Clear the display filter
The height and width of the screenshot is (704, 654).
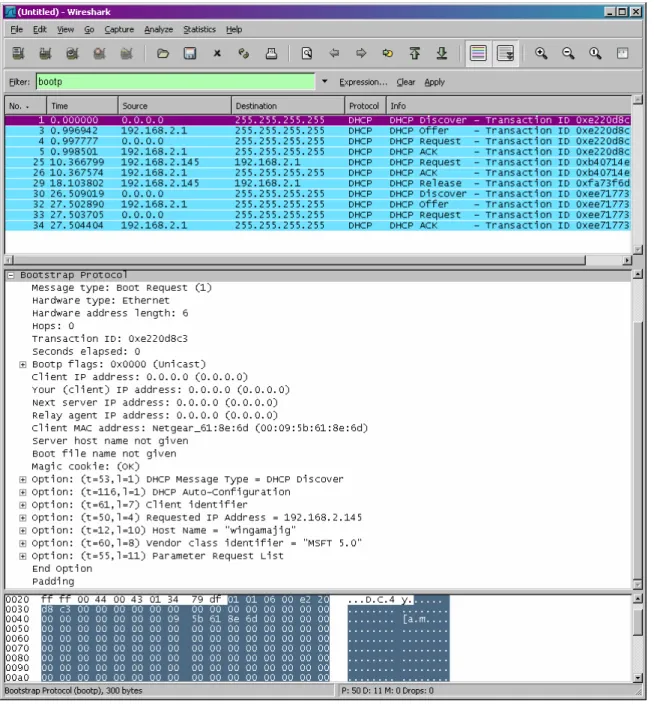(406, 82)
